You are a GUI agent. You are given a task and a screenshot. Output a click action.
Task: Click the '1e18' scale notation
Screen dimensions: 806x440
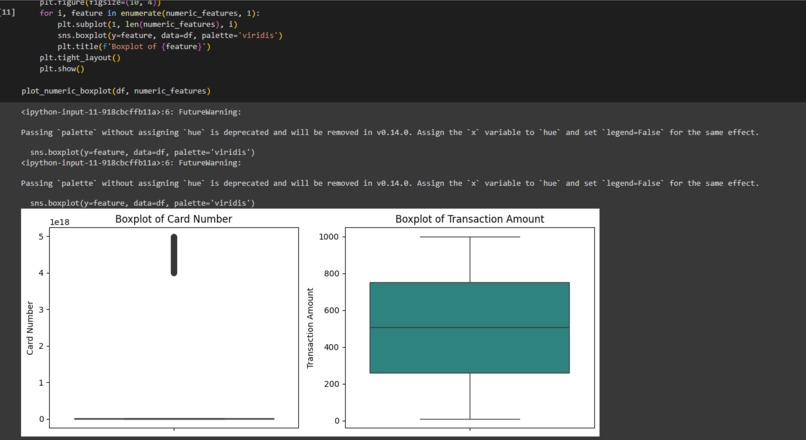(60, 222)
